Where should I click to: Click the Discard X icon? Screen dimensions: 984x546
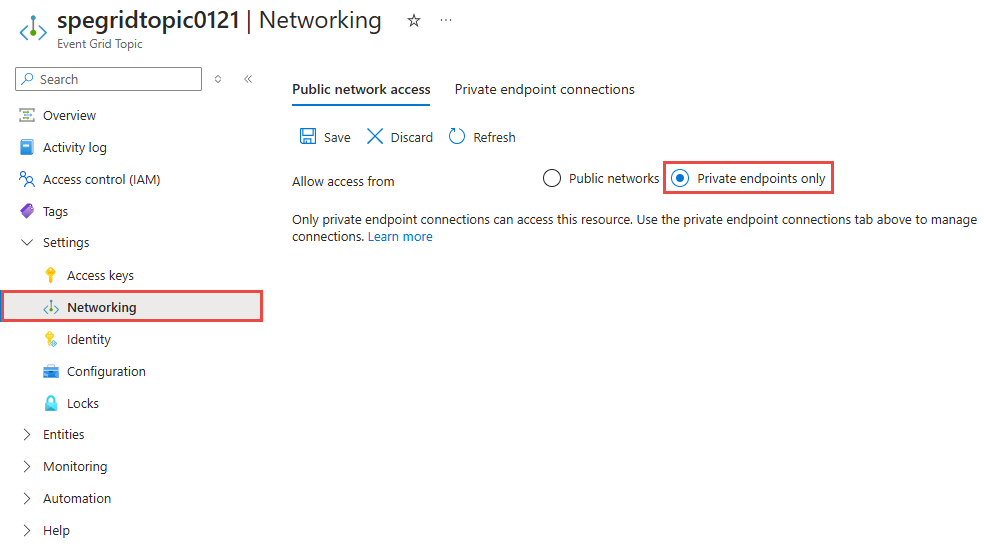tap(375, 137)
